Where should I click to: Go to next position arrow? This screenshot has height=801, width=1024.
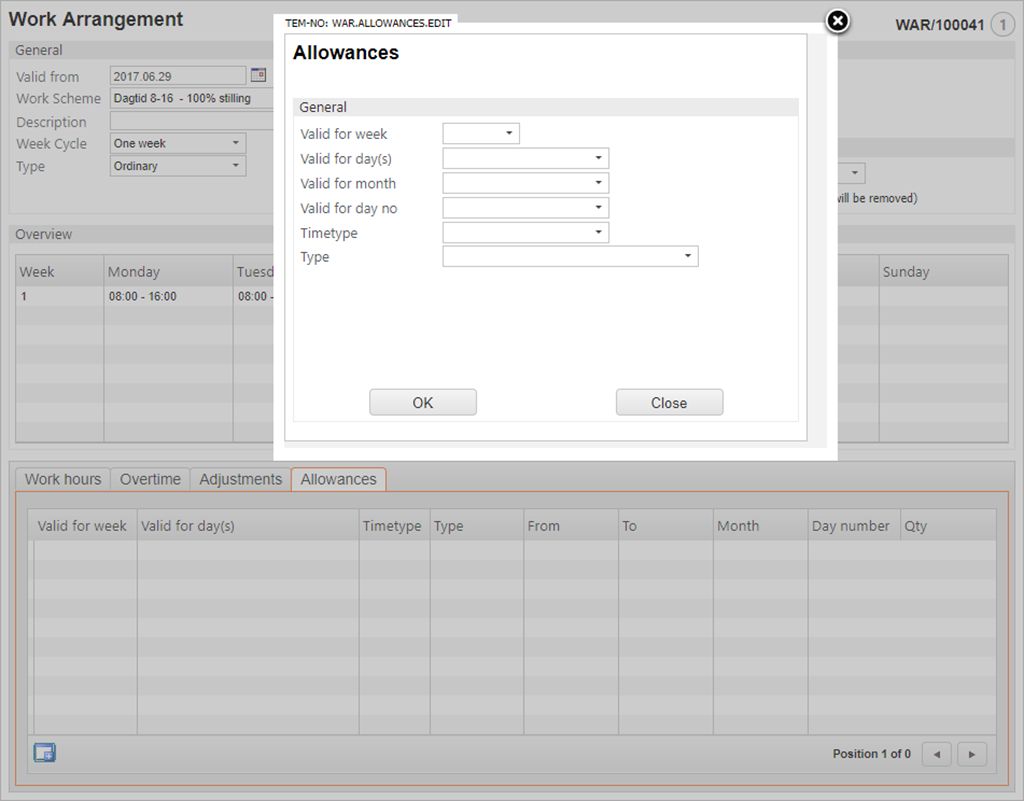[x=972, y=754]
